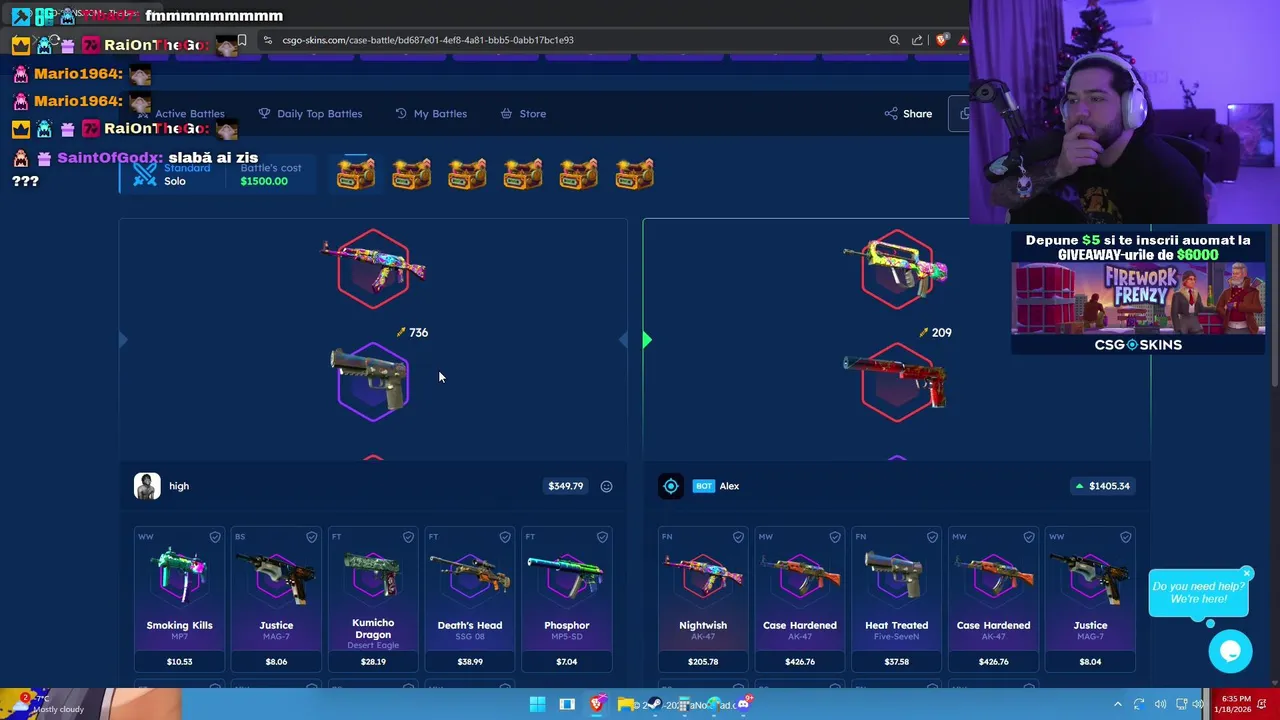Click the trophy icon beside Daily Top Battles

point(264,114)
